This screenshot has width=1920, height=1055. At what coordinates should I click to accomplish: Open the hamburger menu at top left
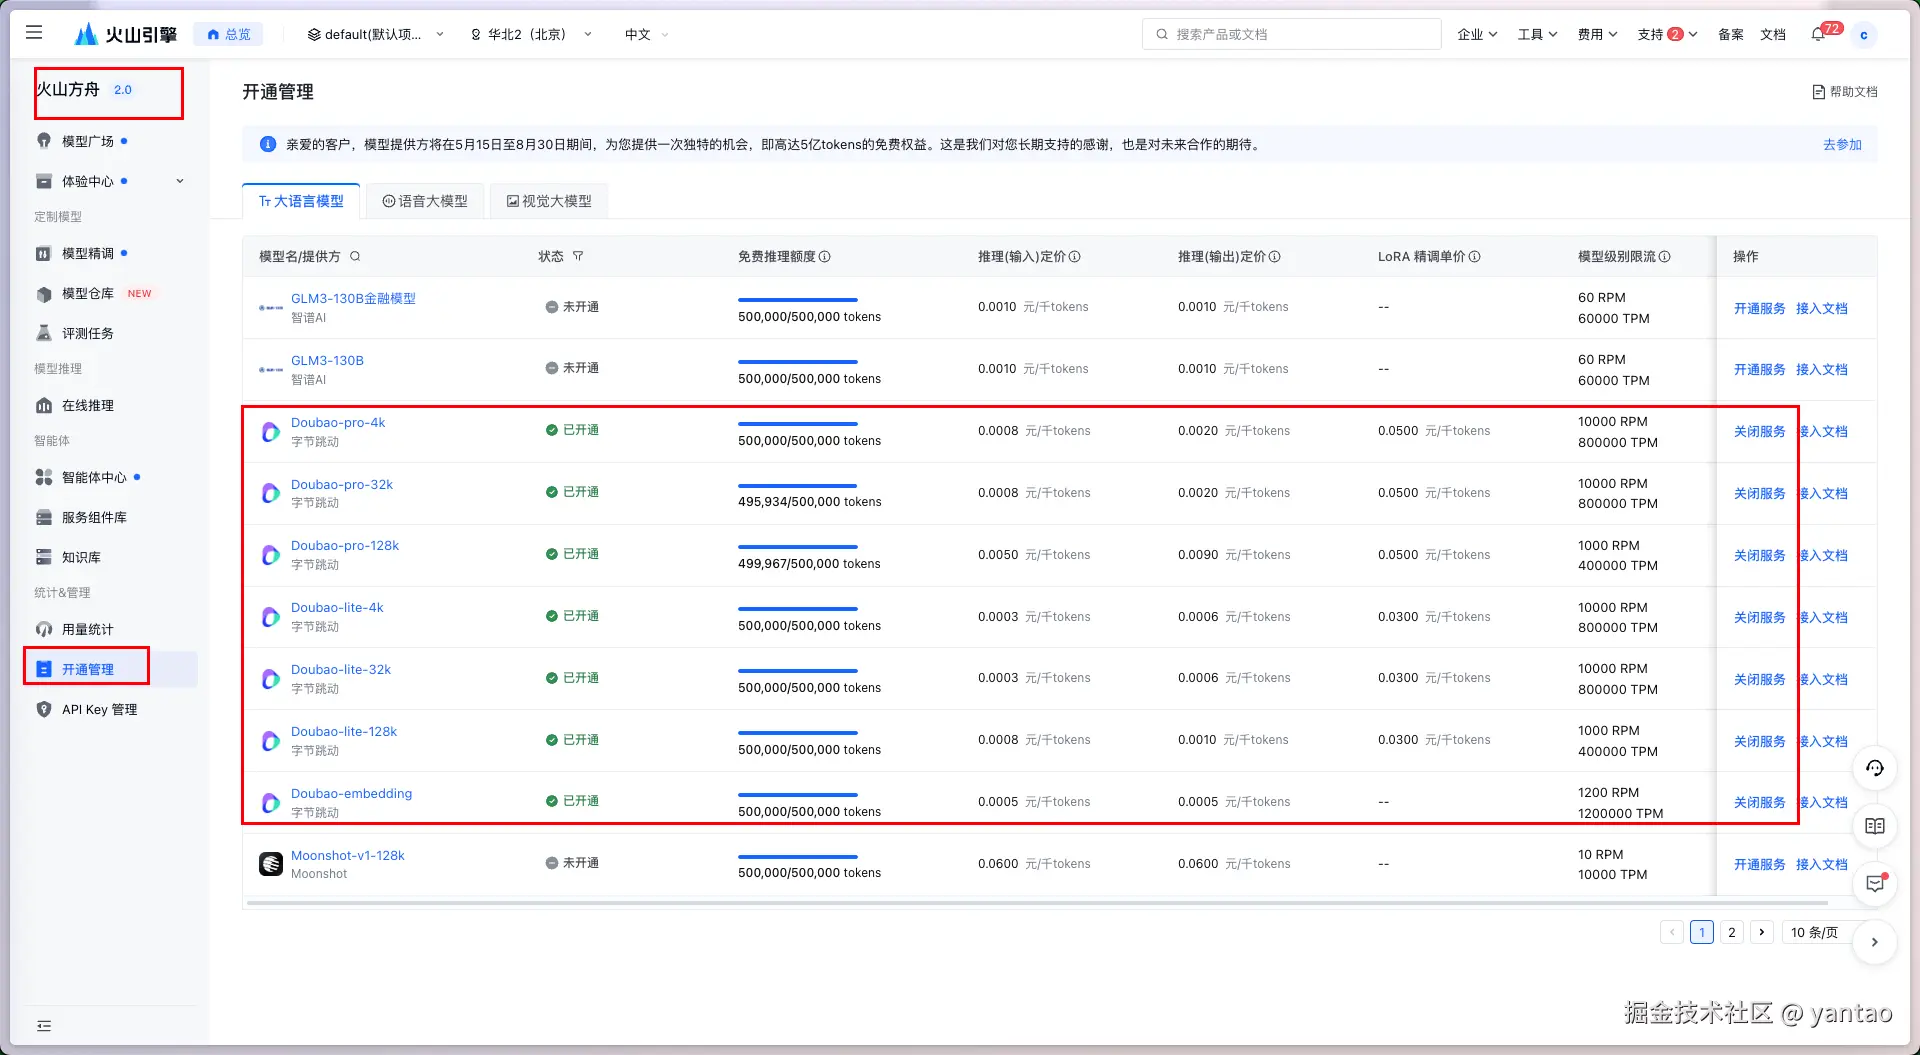(34, 33)
